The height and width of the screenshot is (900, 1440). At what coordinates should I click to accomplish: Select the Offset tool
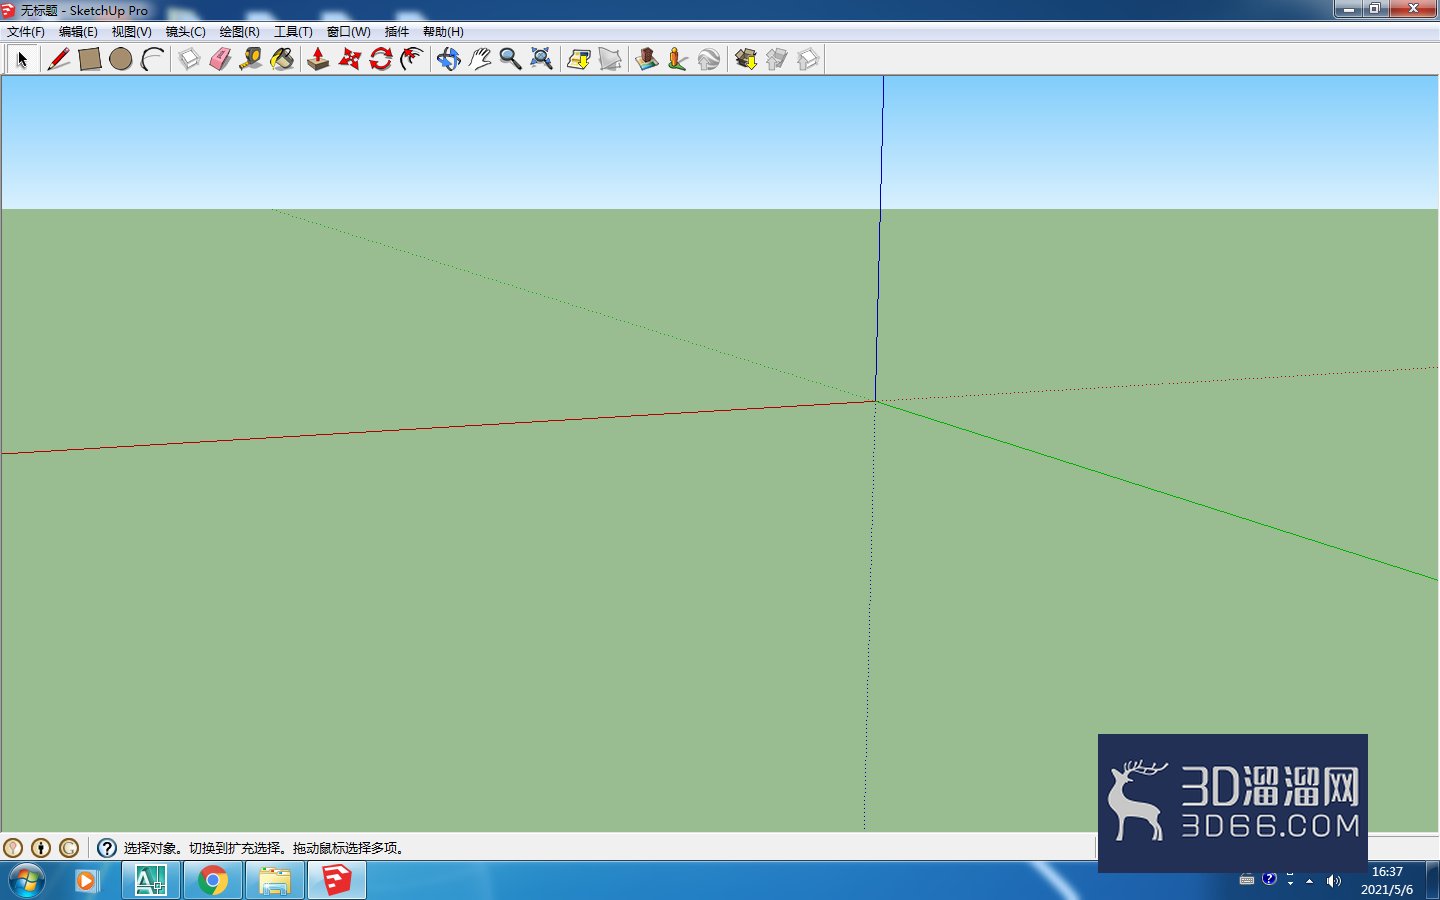coord(411,59)
